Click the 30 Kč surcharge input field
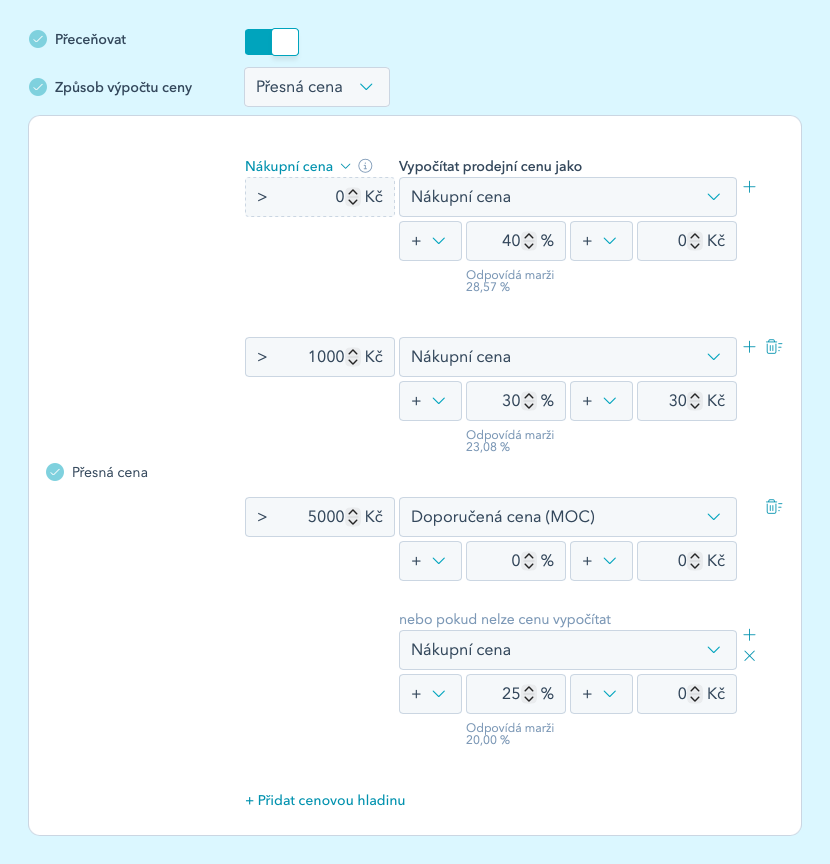This screenshot has height=864, width=830. click(687, 401)
